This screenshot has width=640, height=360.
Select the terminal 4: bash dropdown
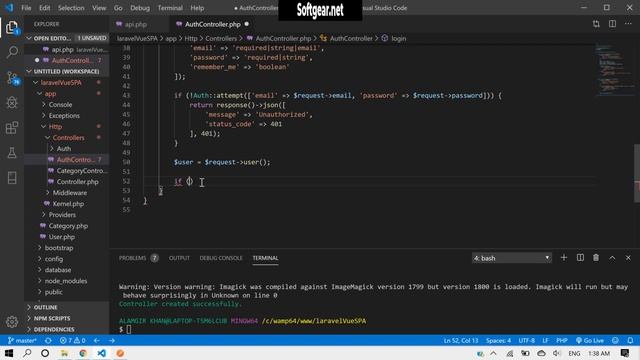tap(511, 258)
